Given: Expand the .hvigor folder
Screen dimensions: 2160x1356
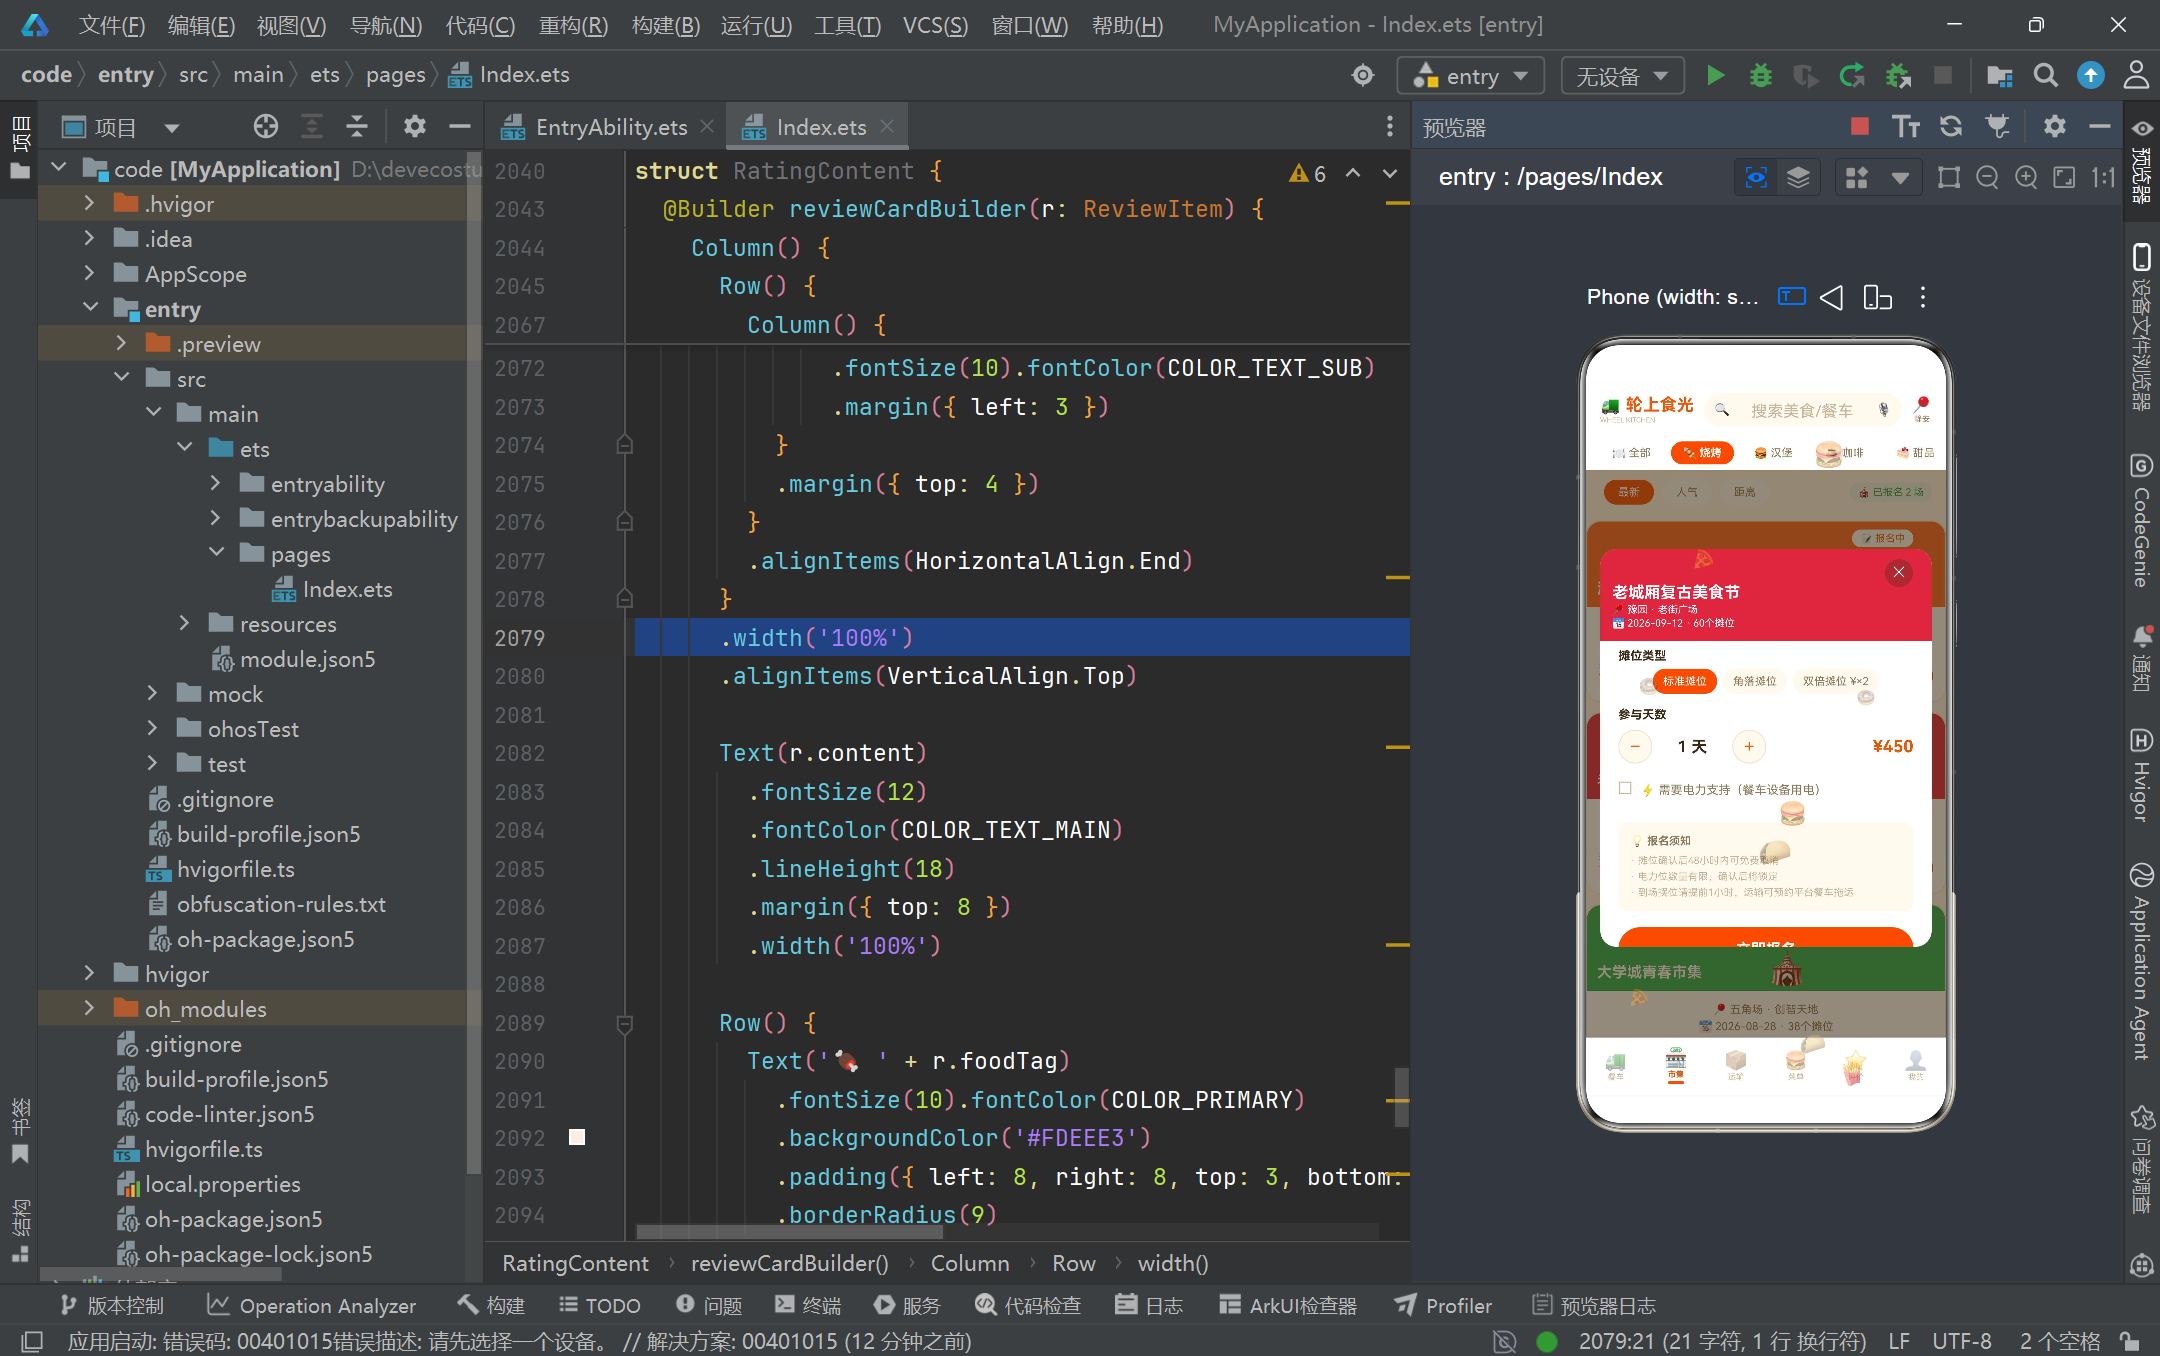Looking at the screenshot, I should pos(89,203).
